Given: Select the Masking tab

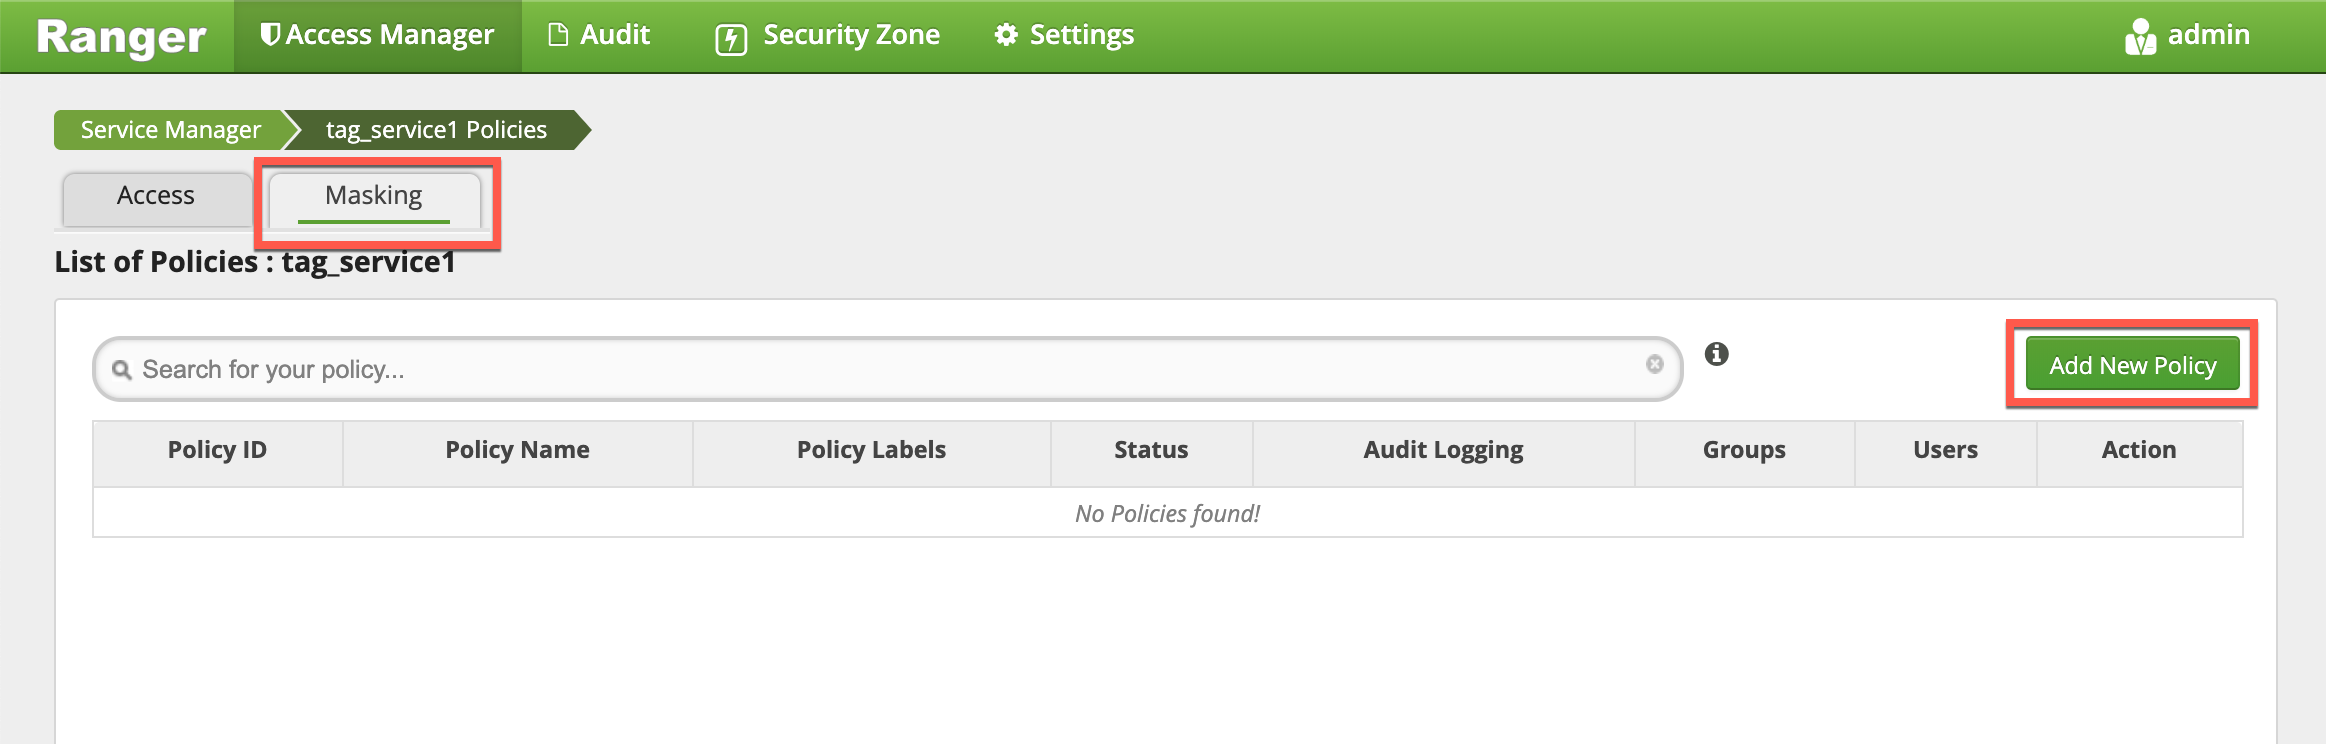Looking at the screenshot, I should tap(374, 196).
